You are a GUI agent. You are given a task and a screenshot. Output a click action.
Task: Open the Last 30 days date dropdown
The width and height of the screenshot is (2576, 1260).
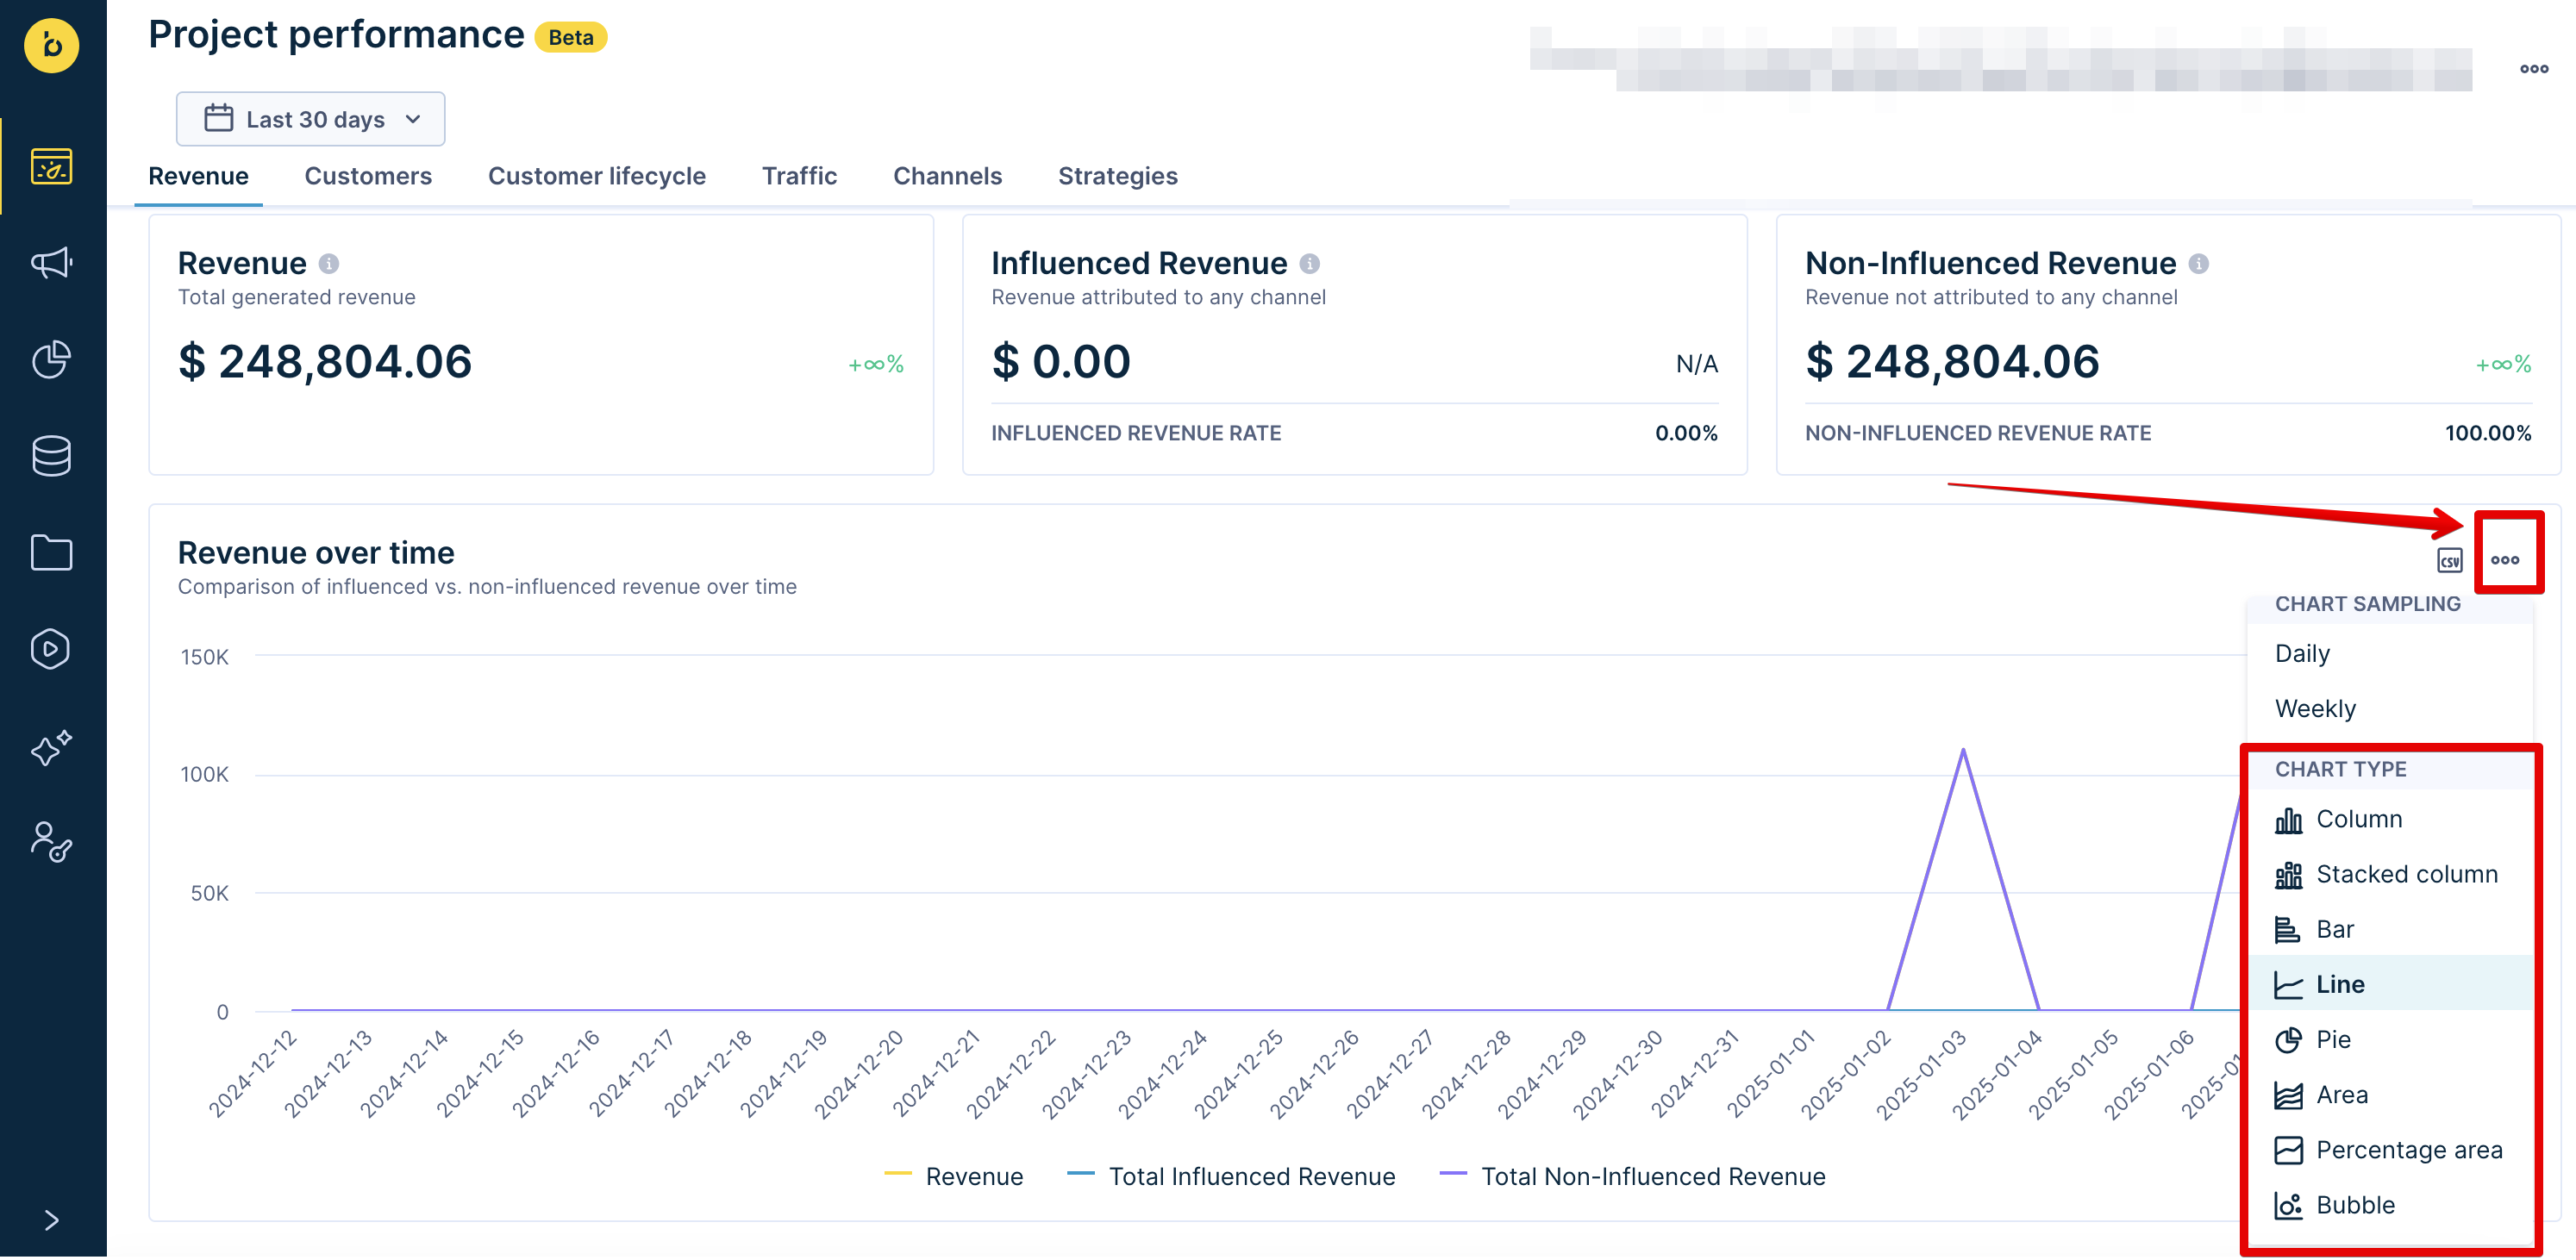(311, 120)
